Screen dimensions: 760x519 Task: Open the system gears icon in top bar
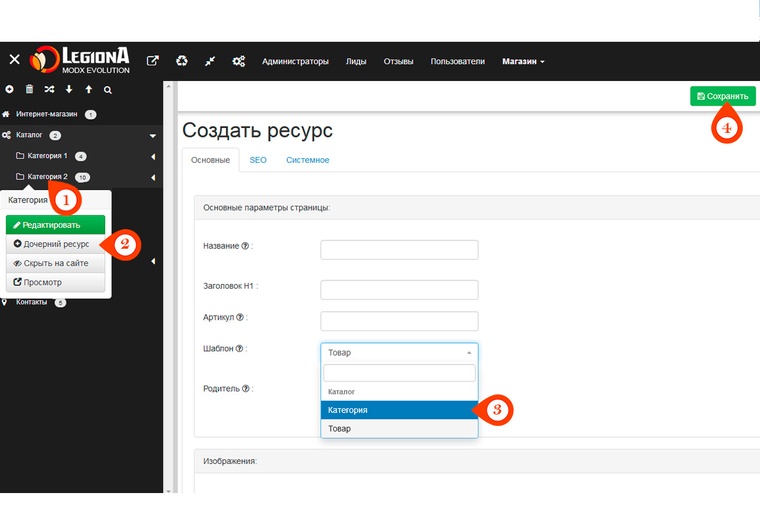pyautogui.click(x=239, y=61)
